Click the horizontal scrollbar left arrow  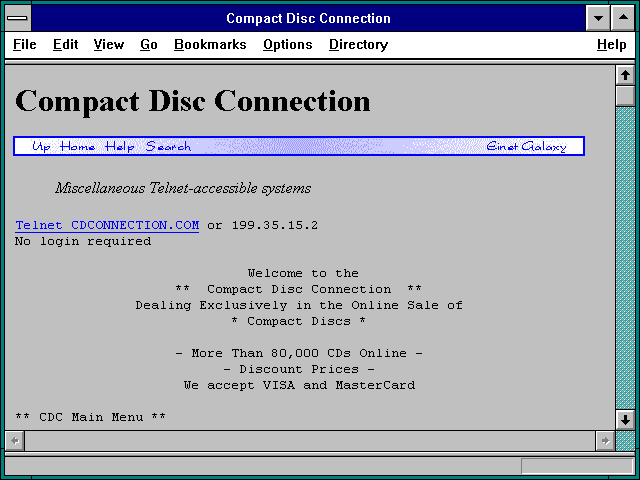click(15, 441)
